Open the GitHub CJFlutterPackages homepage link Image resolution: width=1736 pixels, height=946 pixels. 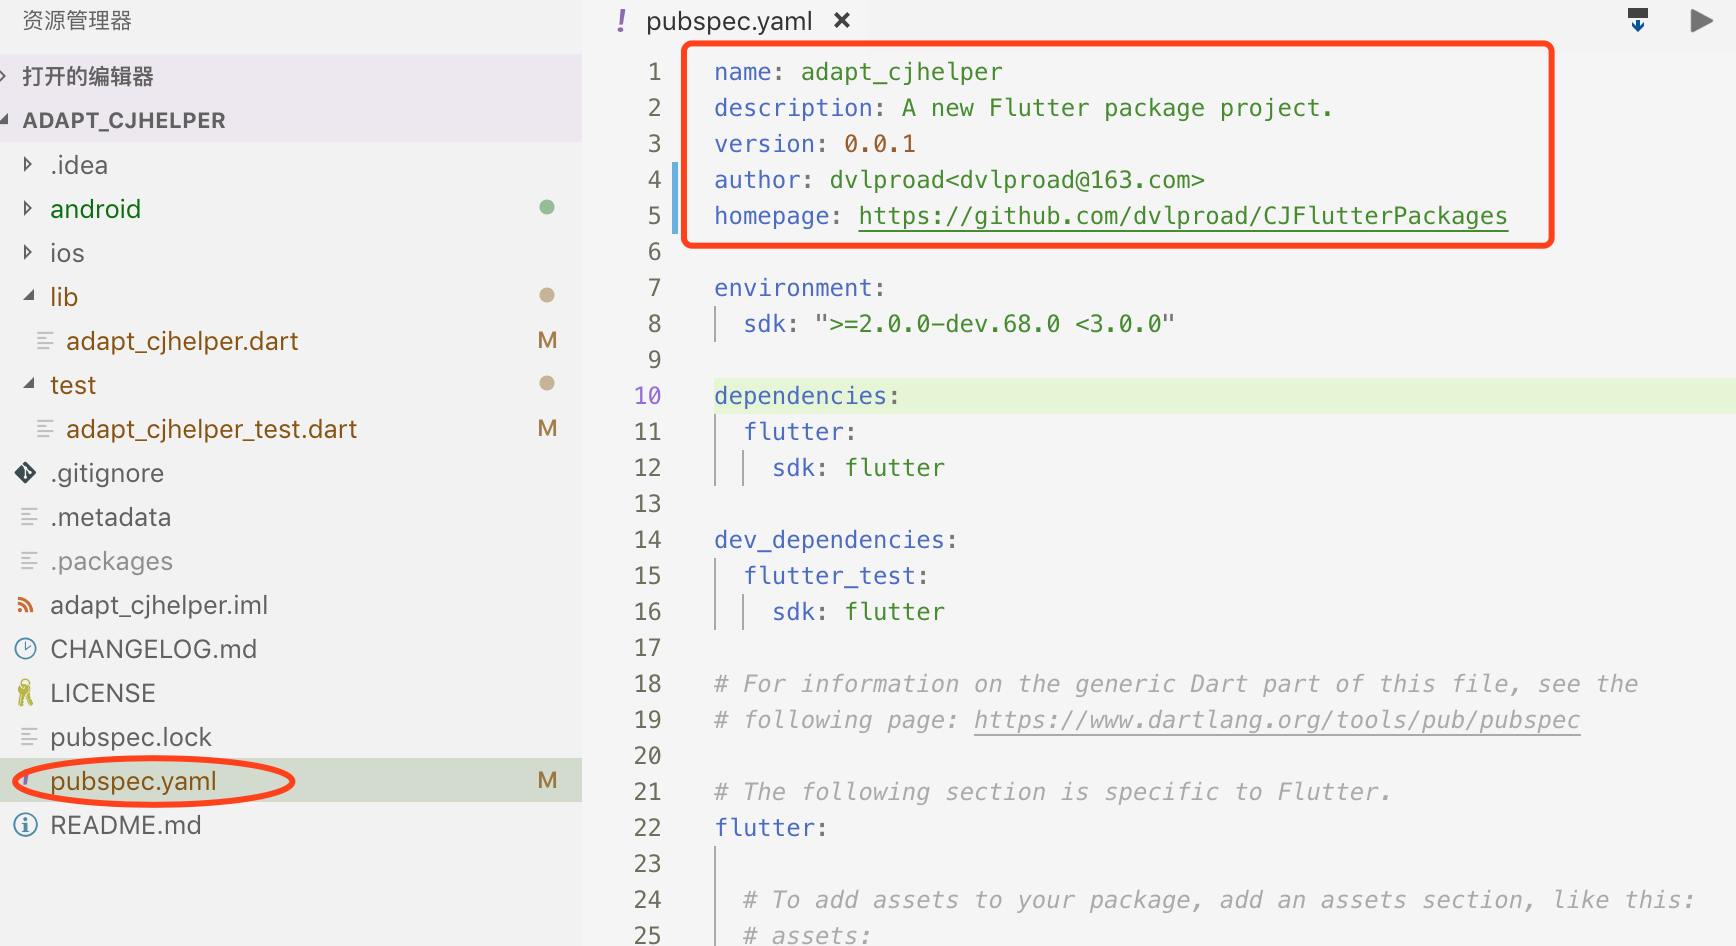1183,216
